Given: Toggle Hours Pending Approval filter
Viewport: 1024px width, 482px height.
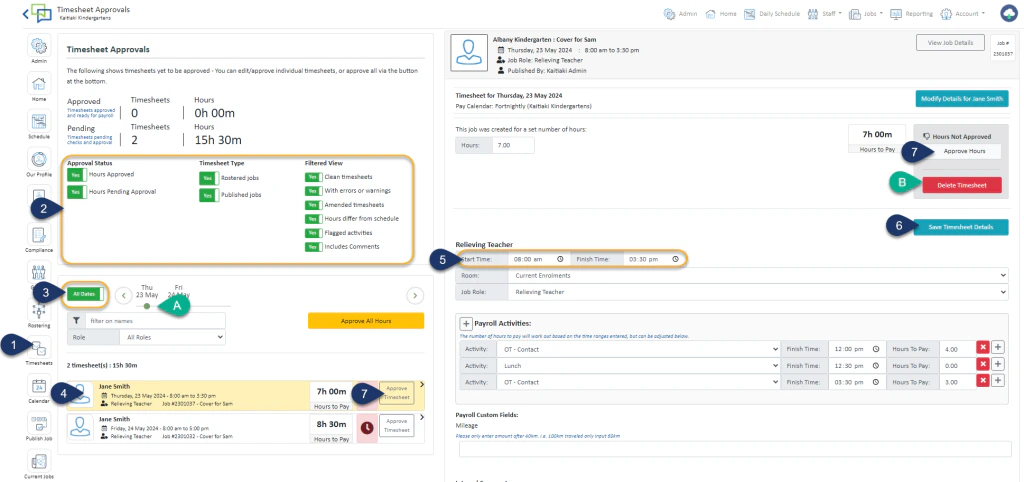Looking at the screenshot, I should (77, 192).
